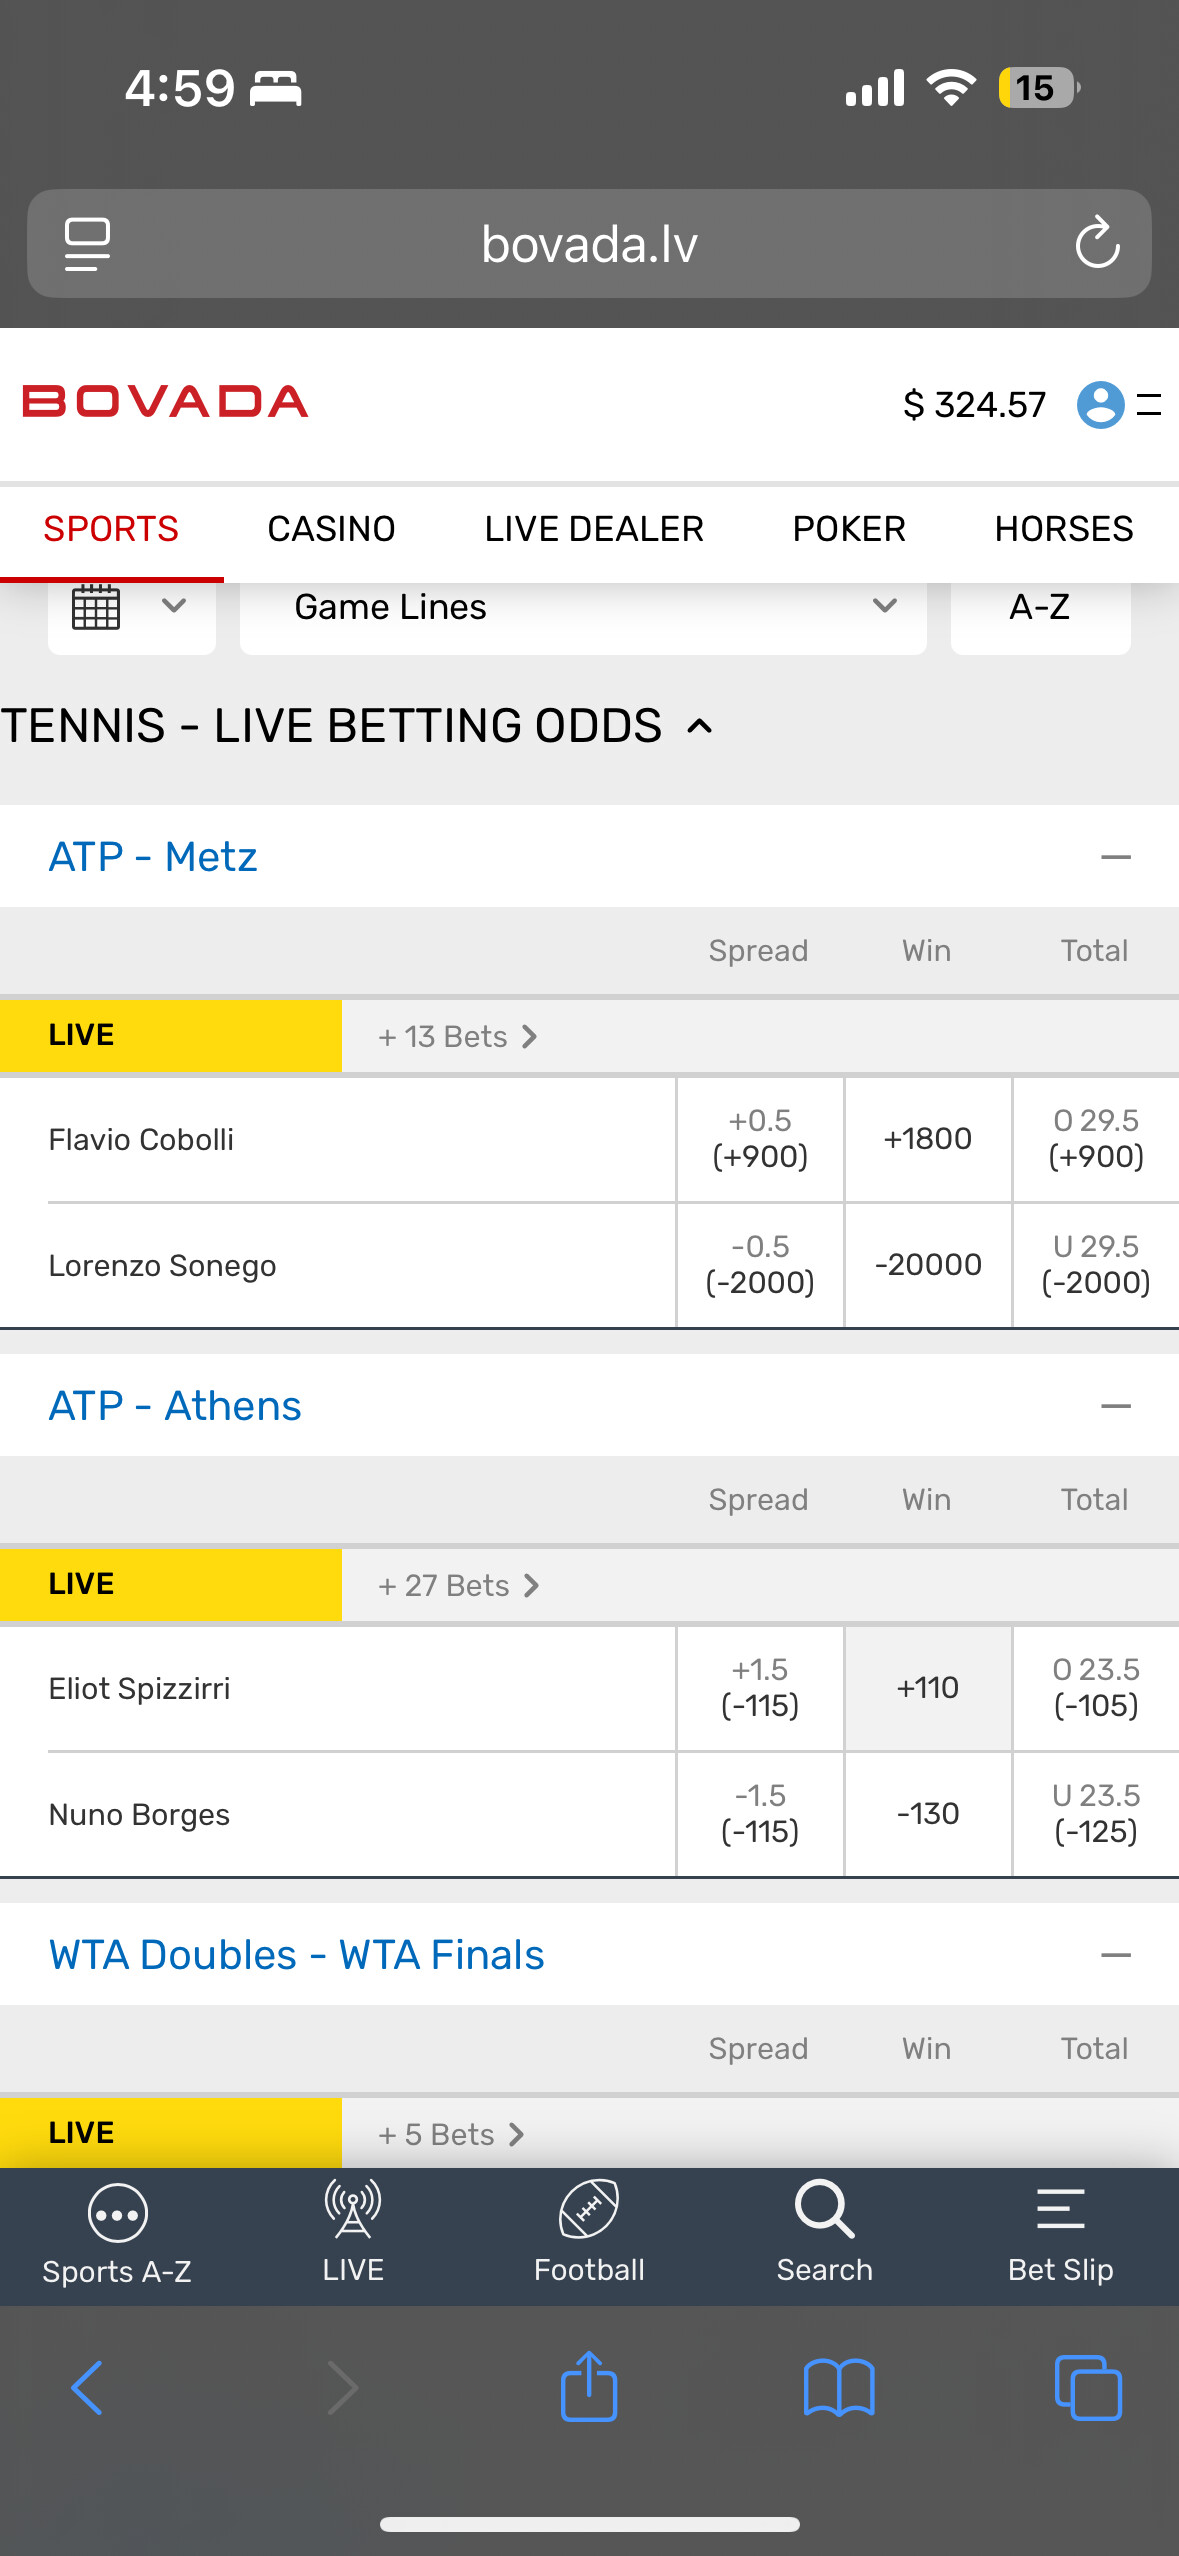Select Eliot Spizzirri +110 win odds
The width and height of the screenshot is (1179, 2556).
928,1688
